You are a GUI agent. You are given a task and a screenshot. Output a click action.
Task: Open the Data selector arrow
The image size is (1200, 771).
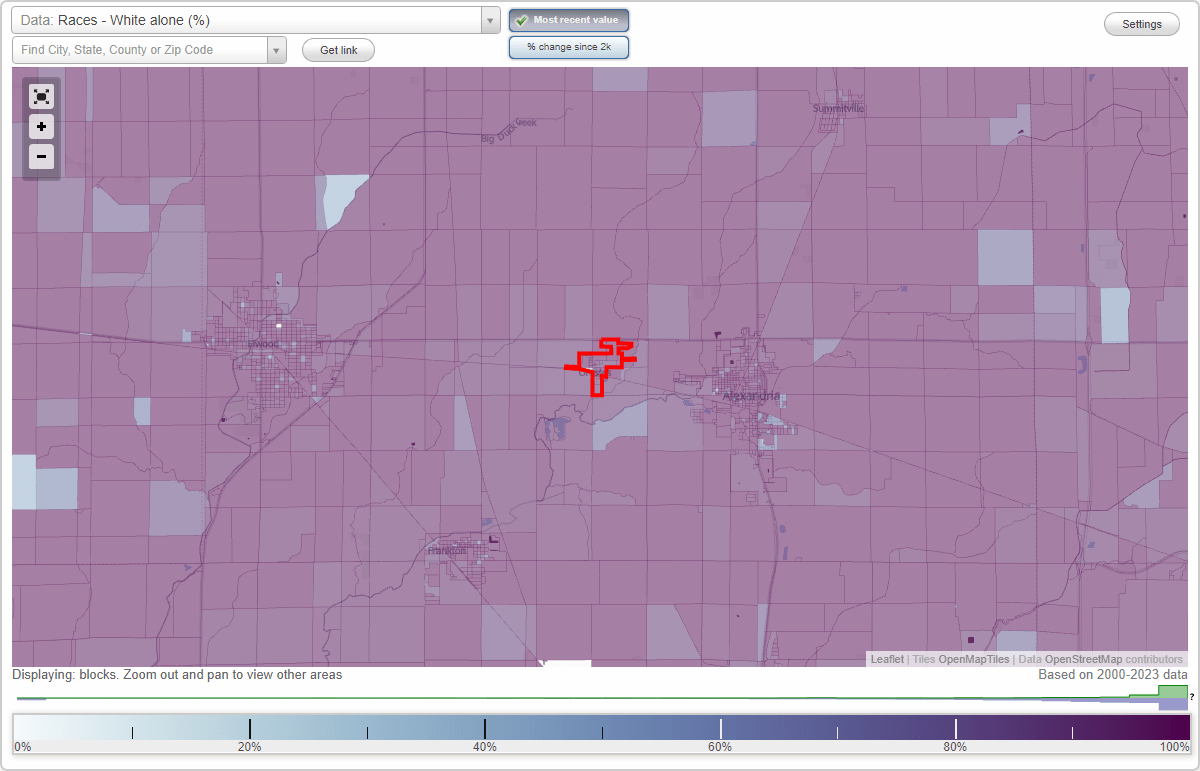point(489,19)
